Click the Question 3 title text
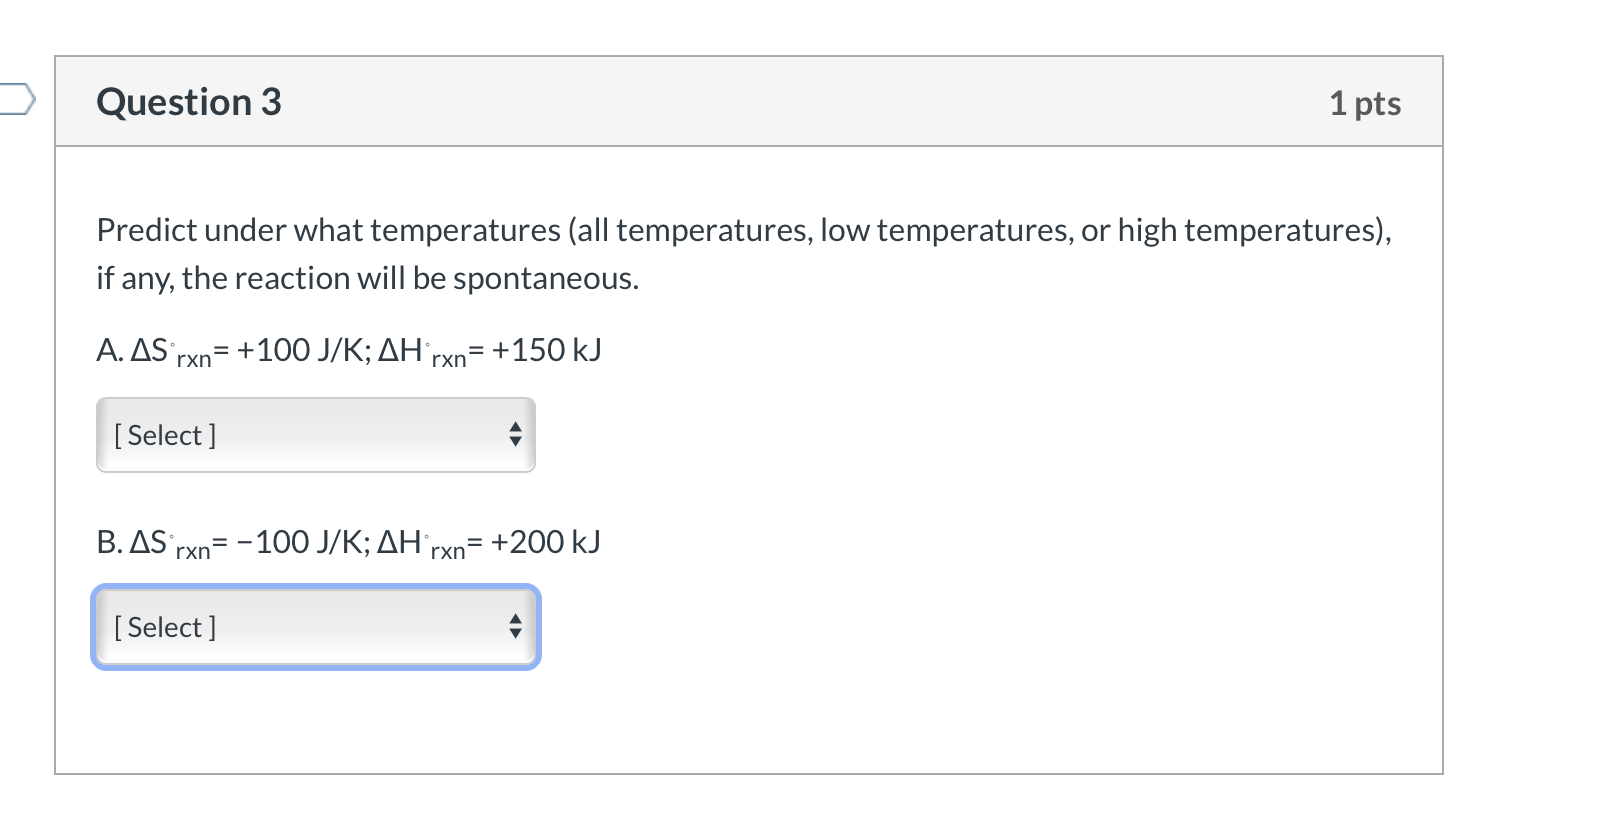This screenshot has height=822, width=1598. 188,101
